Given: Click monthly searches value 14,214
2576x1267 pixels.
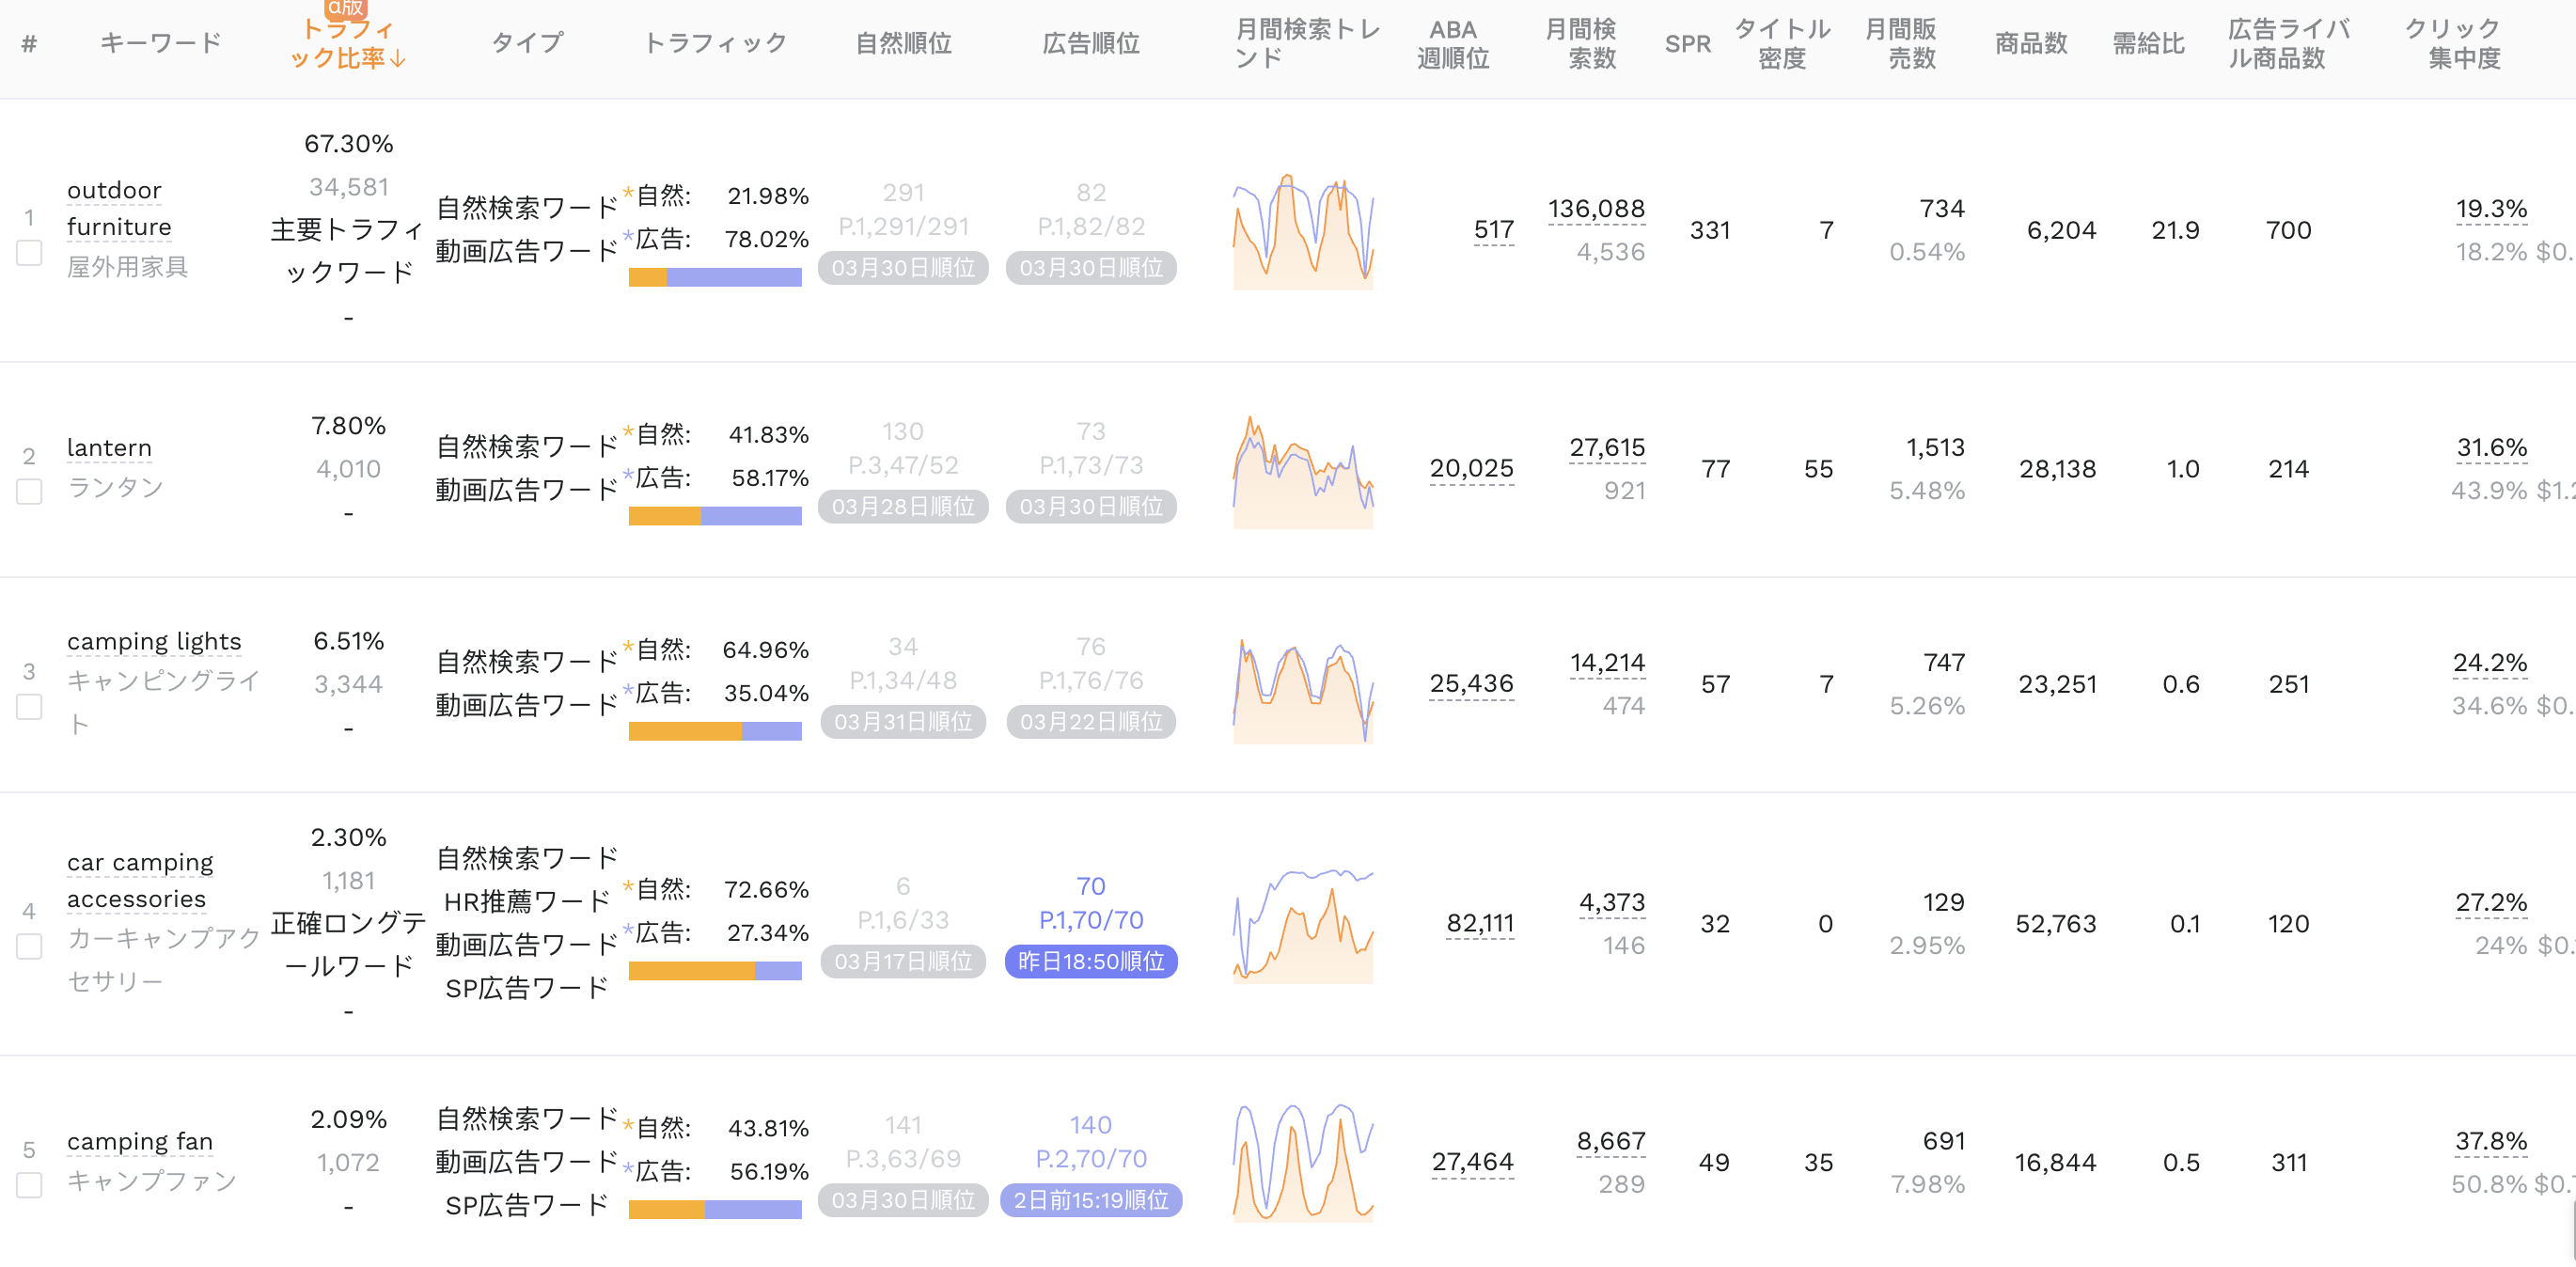Looking at the screenshot, I should click(1608, 663).
